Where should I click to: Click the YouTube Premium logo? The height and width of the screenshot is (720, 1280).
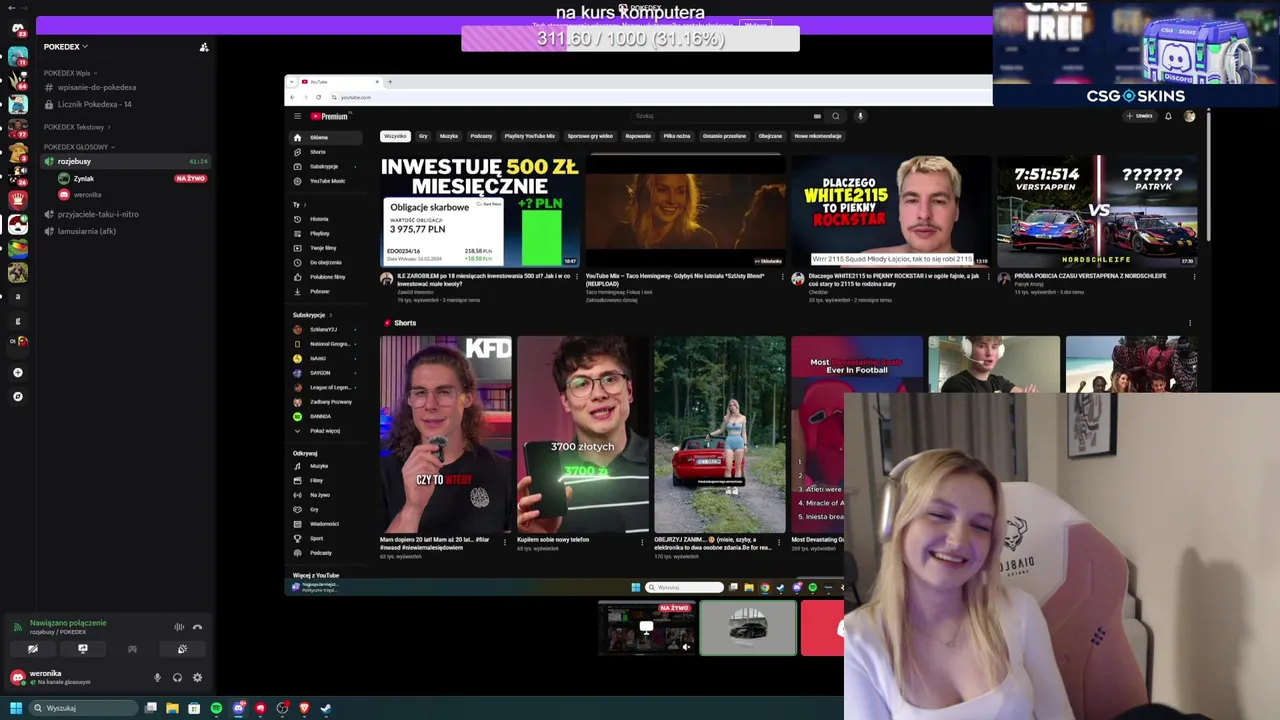[328, 116]
